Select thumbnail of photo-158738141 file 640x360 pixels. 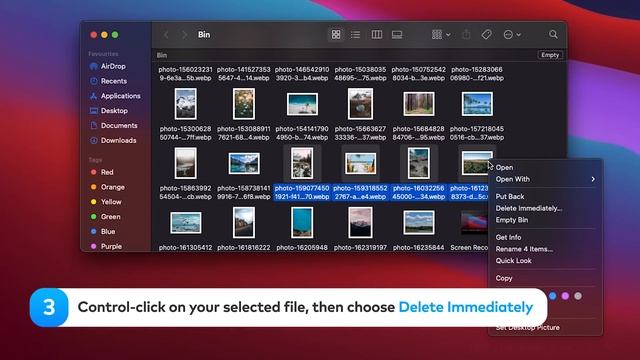[x=244, y=163]
